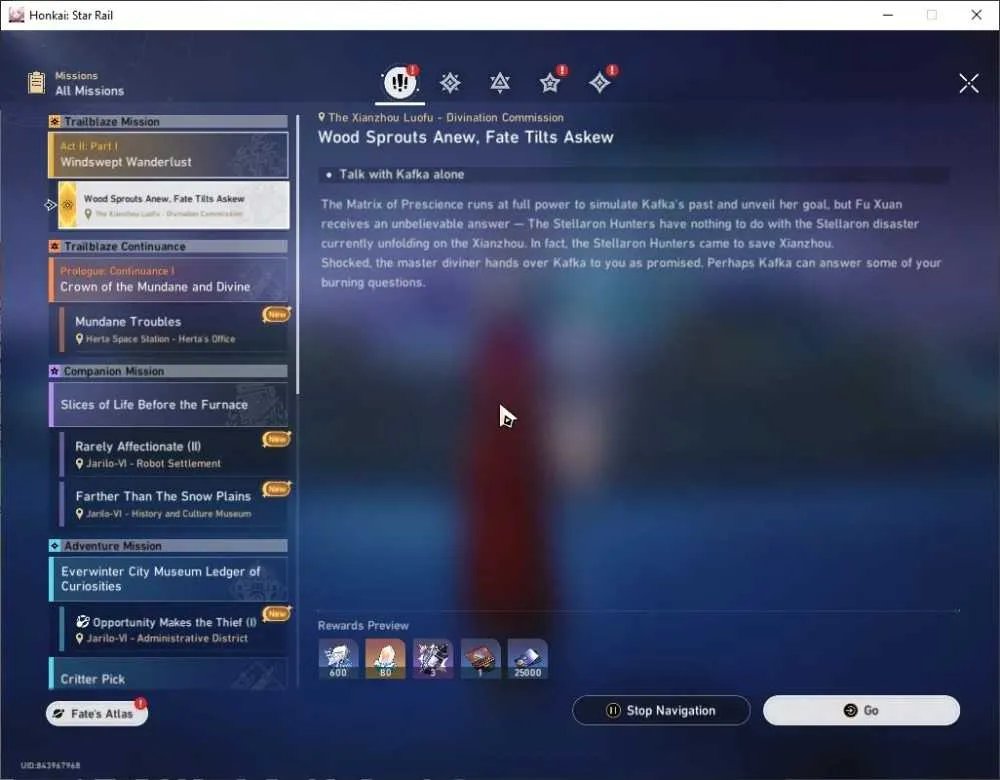Viewport: 1000px width, 780px height.
Task: Open Fate's Atlas
Action: click(x=97, y=714)
